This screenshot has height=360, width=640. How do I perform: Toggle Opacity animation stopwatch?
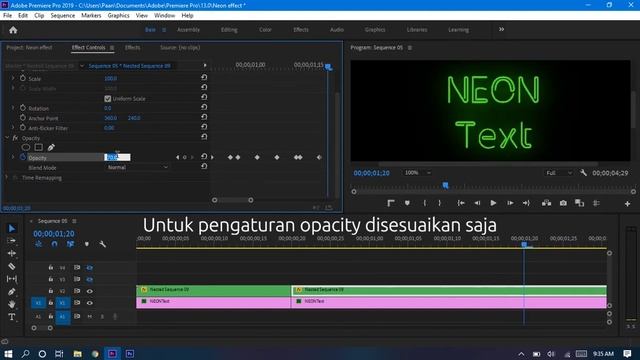click(23, 157)
